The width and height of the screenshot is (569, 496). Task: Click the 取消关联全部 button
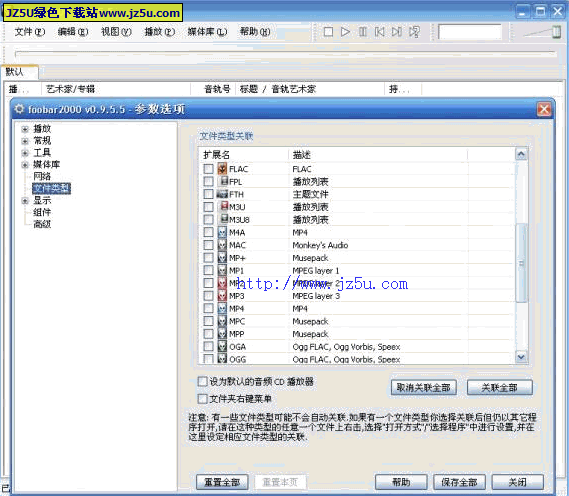pyautogui.click(x=423, y=388)
